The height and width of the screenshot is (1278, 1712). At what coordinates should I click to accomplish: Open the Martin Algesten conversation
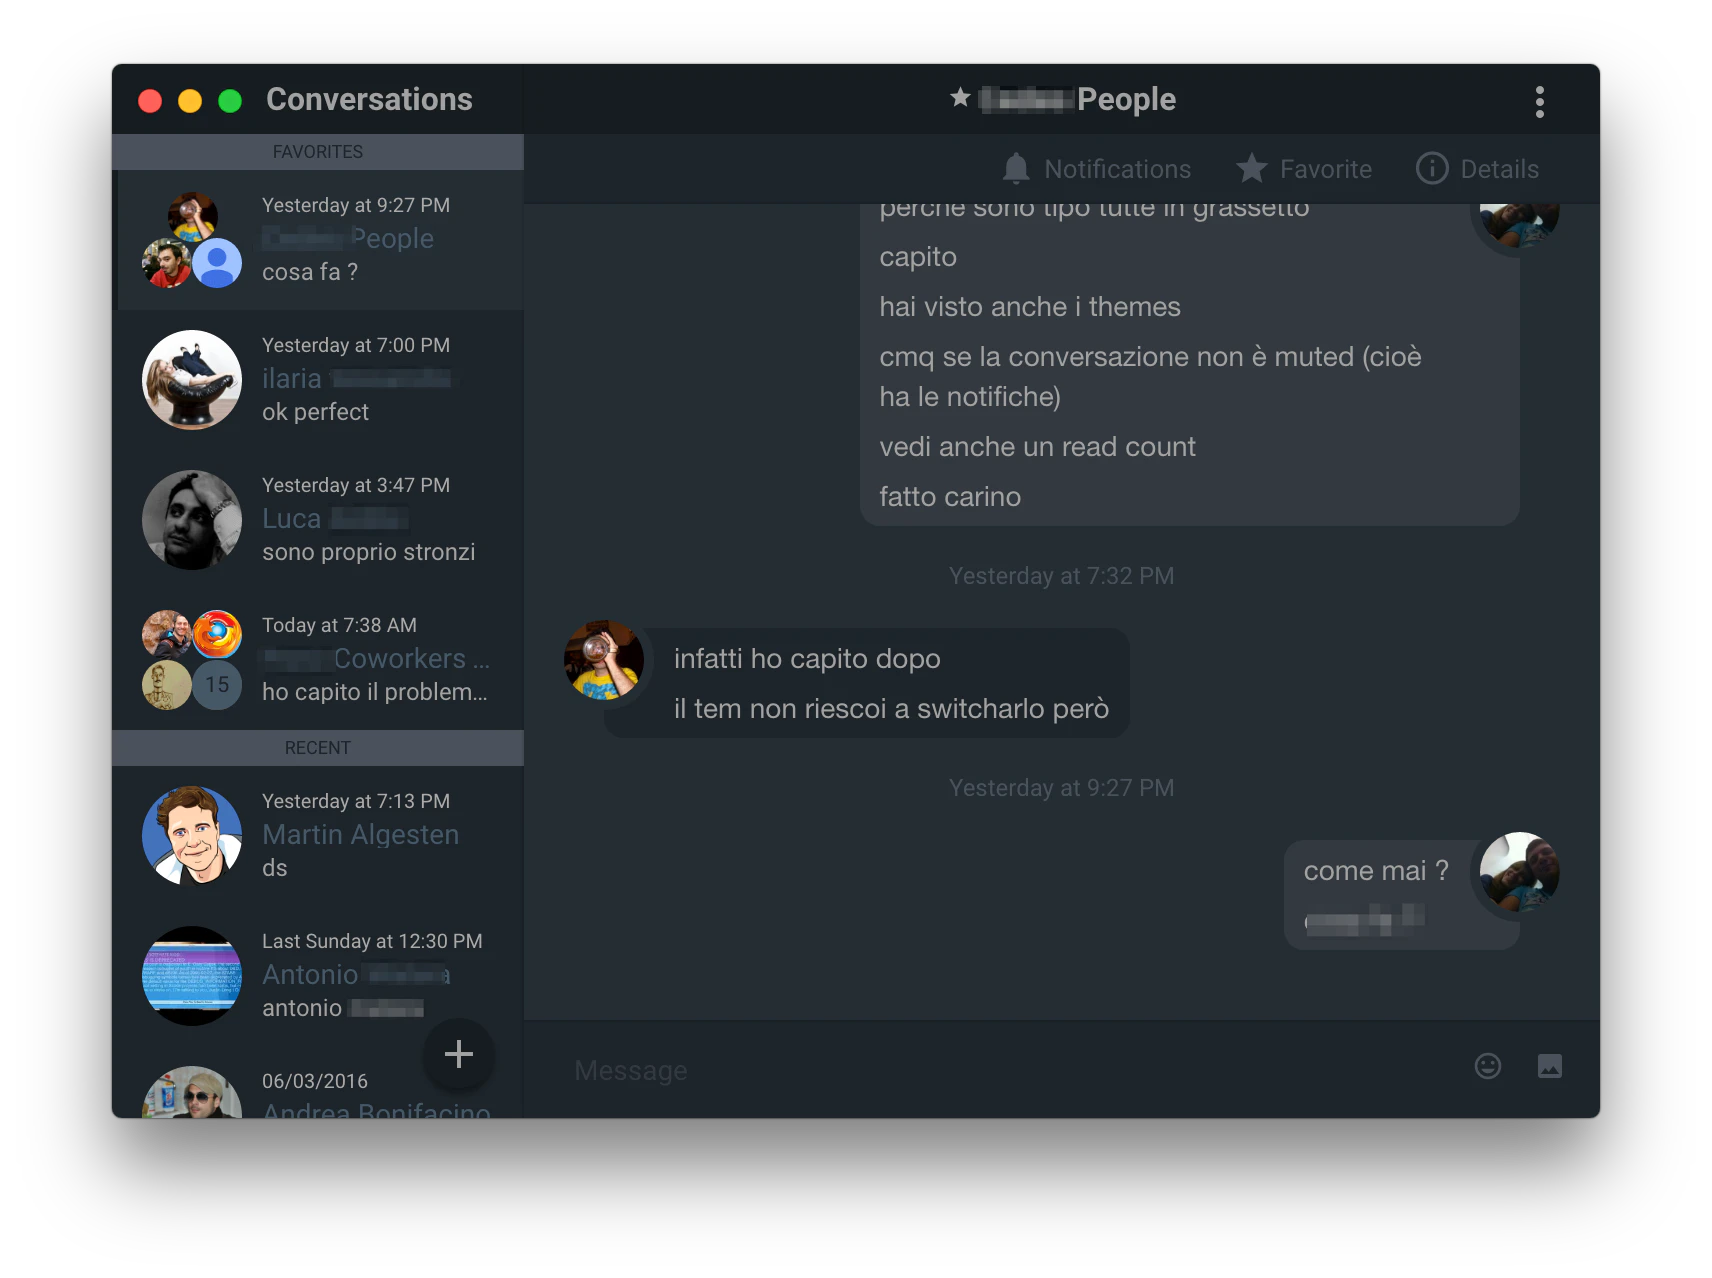[x=318, y=836]
